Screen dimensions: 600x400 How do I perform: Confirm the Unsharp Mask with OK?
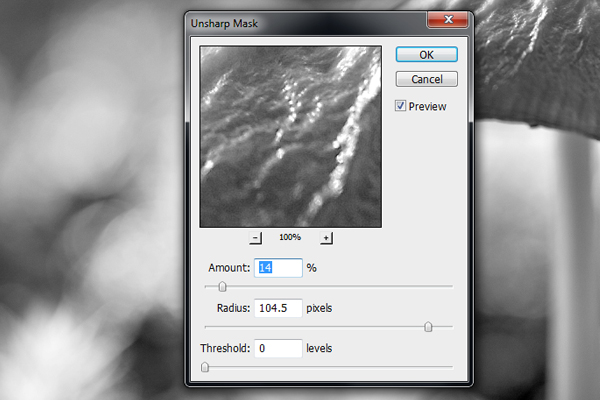426,55
